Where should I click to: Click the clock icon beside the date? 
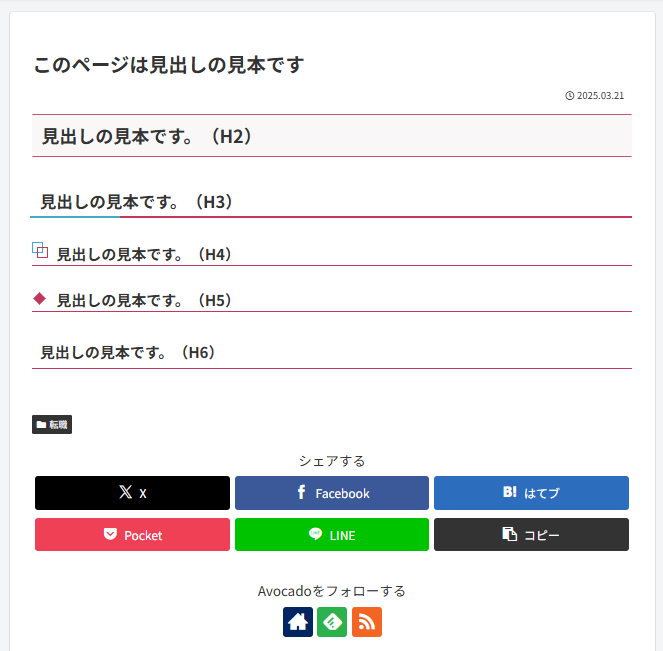[570, 96]
